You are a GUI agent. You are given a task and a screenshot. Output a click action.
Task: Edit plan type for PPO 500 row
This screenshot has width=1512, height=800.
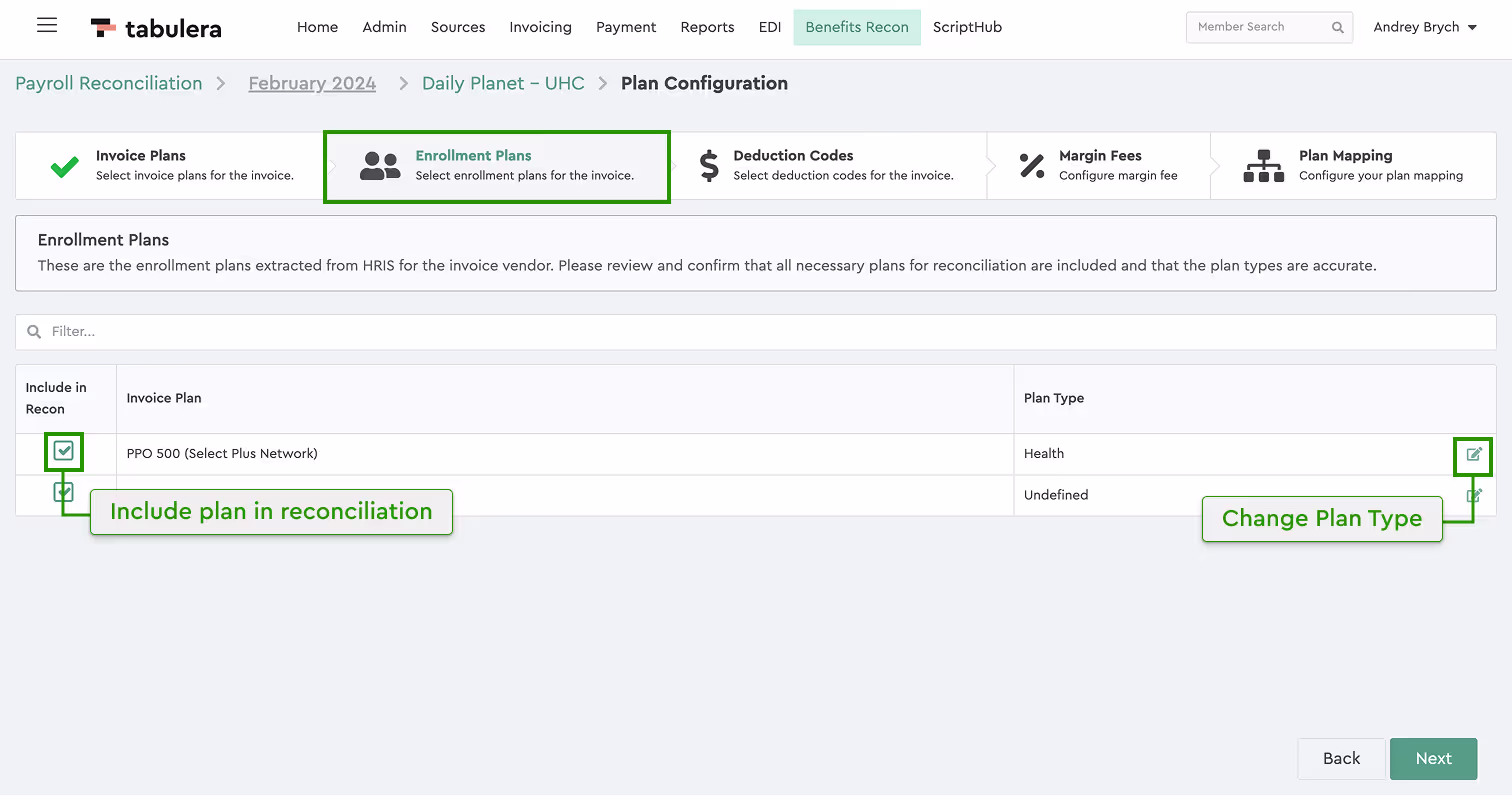coord(1474,454)
